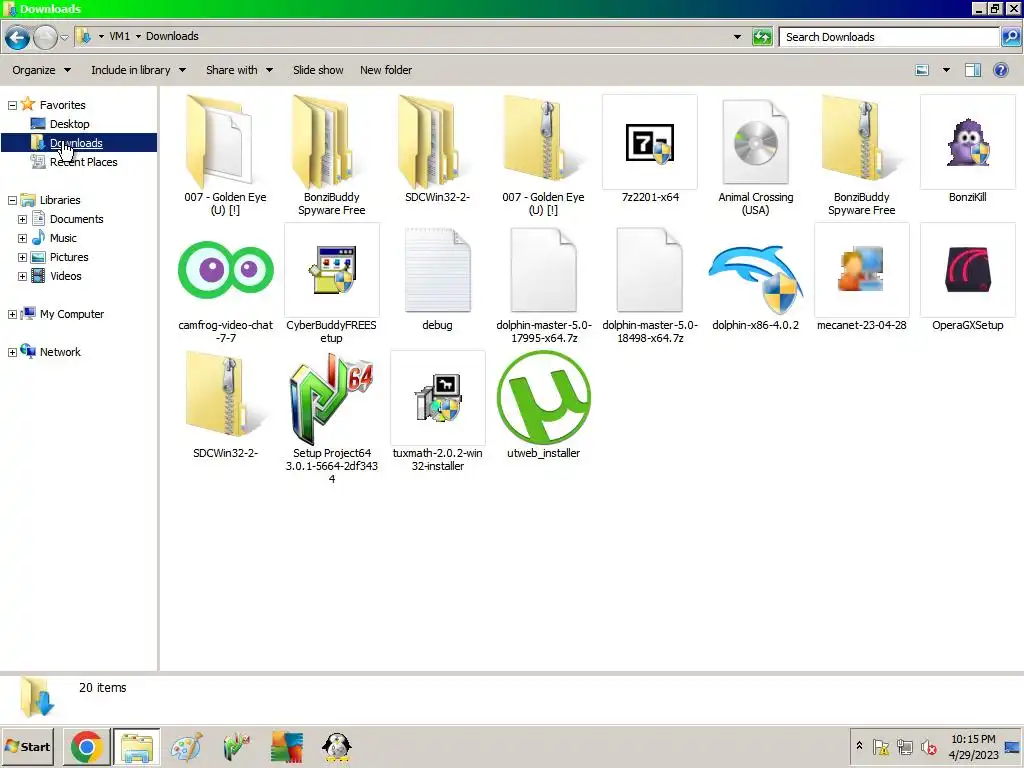This screenshot has width=1024, height=768.
Task: Select the CyberBuddyFREESetup installer
Action: (x=331, y=270)
